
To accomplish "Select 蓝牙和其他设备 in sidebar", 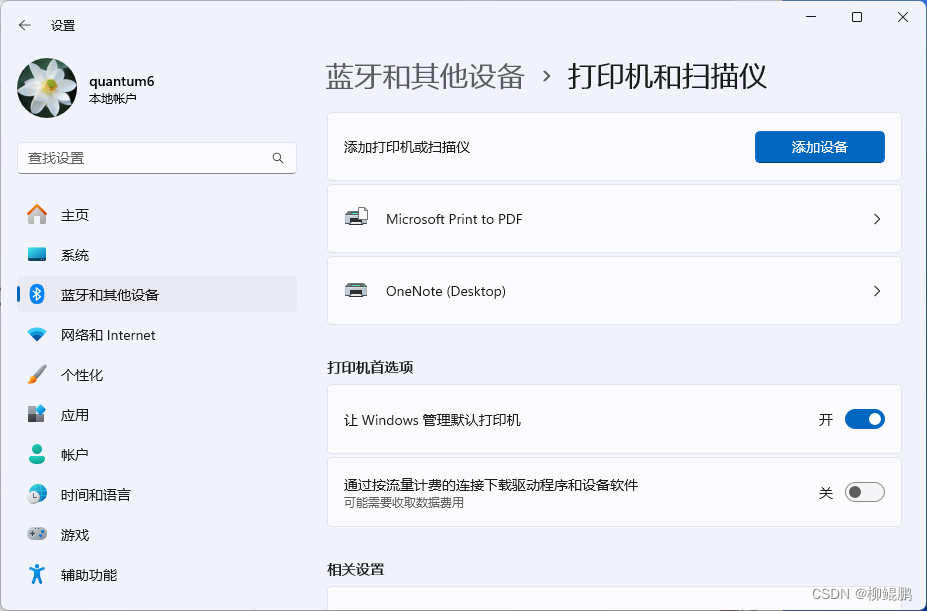I will (x=157, y=295).
